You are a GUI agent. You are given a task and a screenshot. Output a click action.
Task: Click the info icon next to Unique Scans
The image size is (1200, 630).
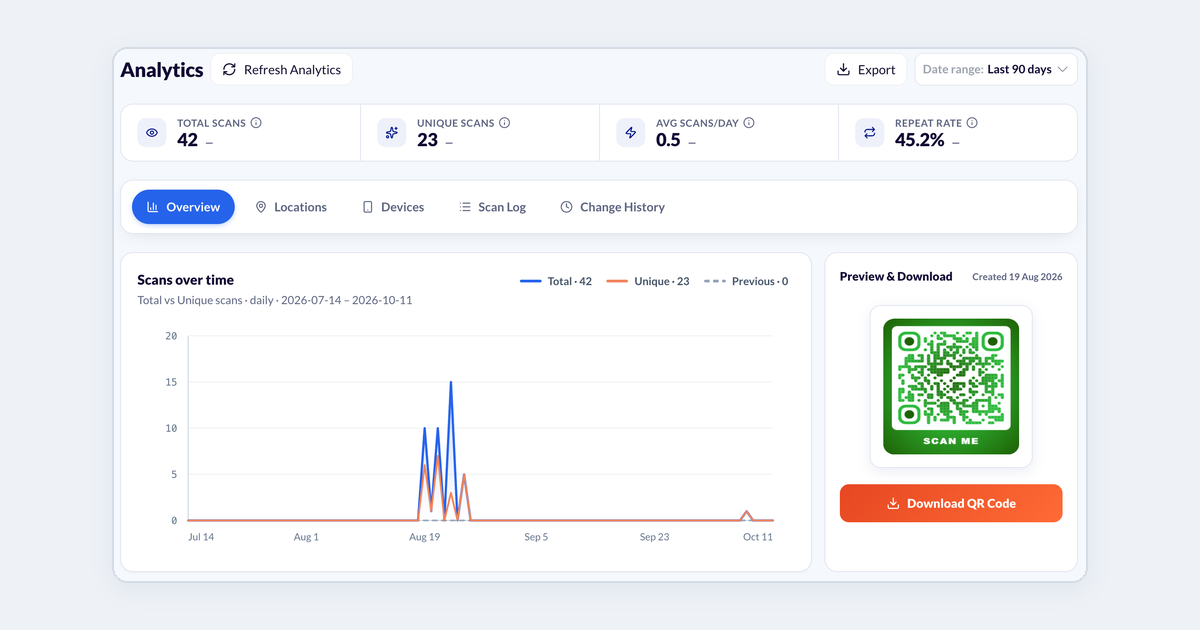[504, 123]
